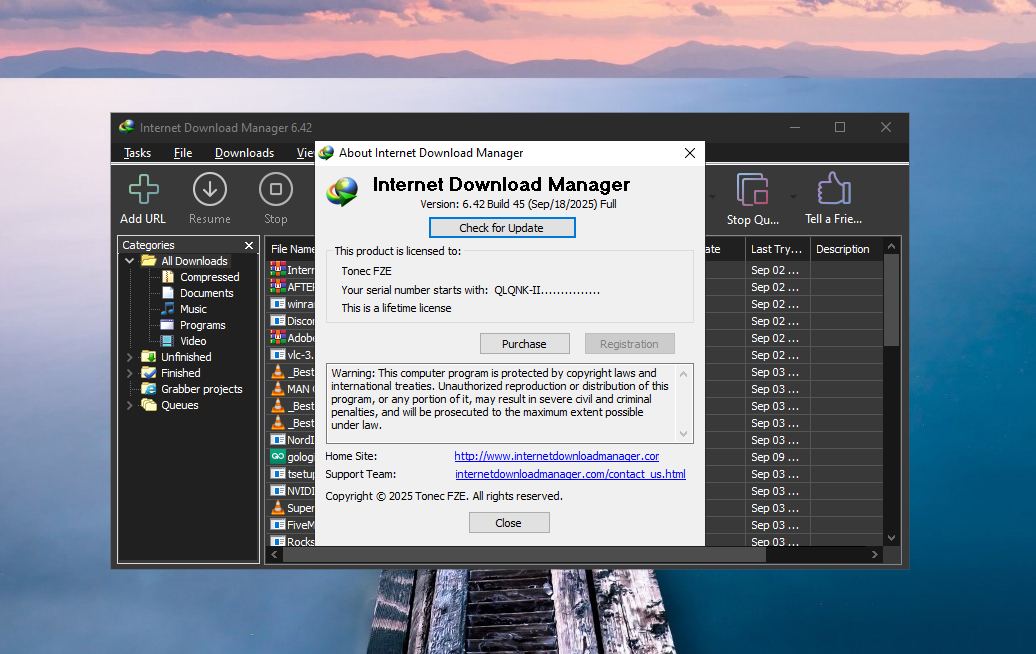Open dropdown arrow beside Stop Queue icon
The image size is (1036, 654).
pos(793,196)
